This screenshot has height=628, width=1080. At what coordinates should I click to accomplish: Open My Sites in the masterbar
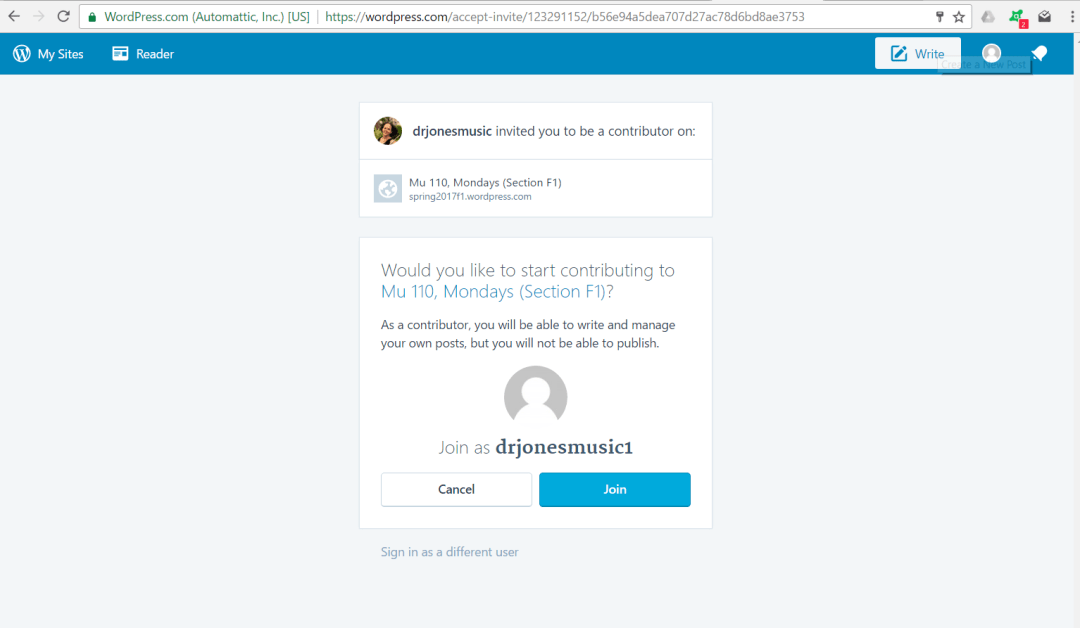point(48,54)
